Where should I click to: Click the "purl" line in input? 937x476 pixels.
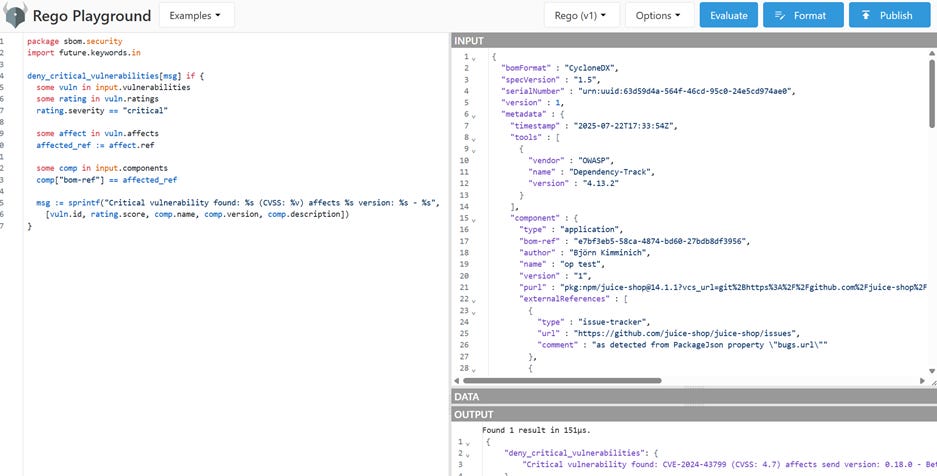722,287
